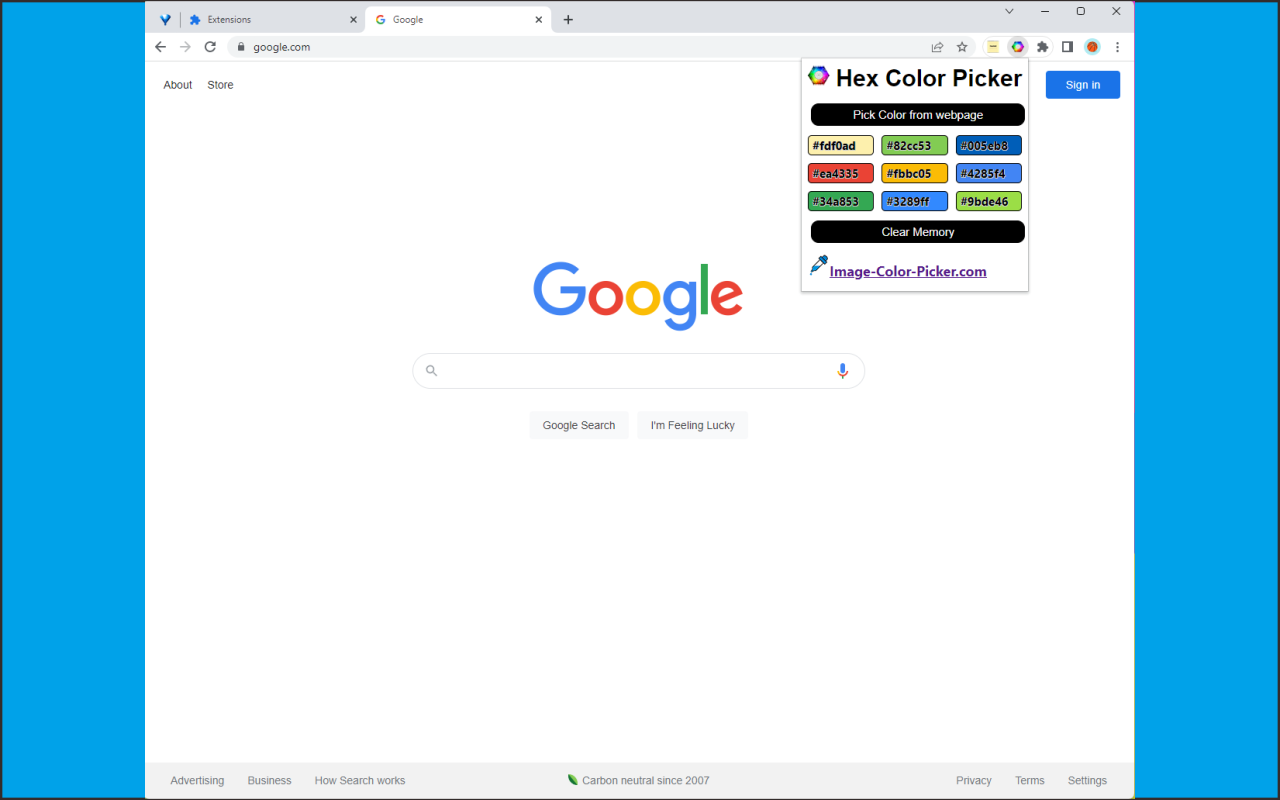The height and width of the screenshot is (800, 1280).
Task: Click the Hex Color Picker extension icon
Action: coord(1017,47)
